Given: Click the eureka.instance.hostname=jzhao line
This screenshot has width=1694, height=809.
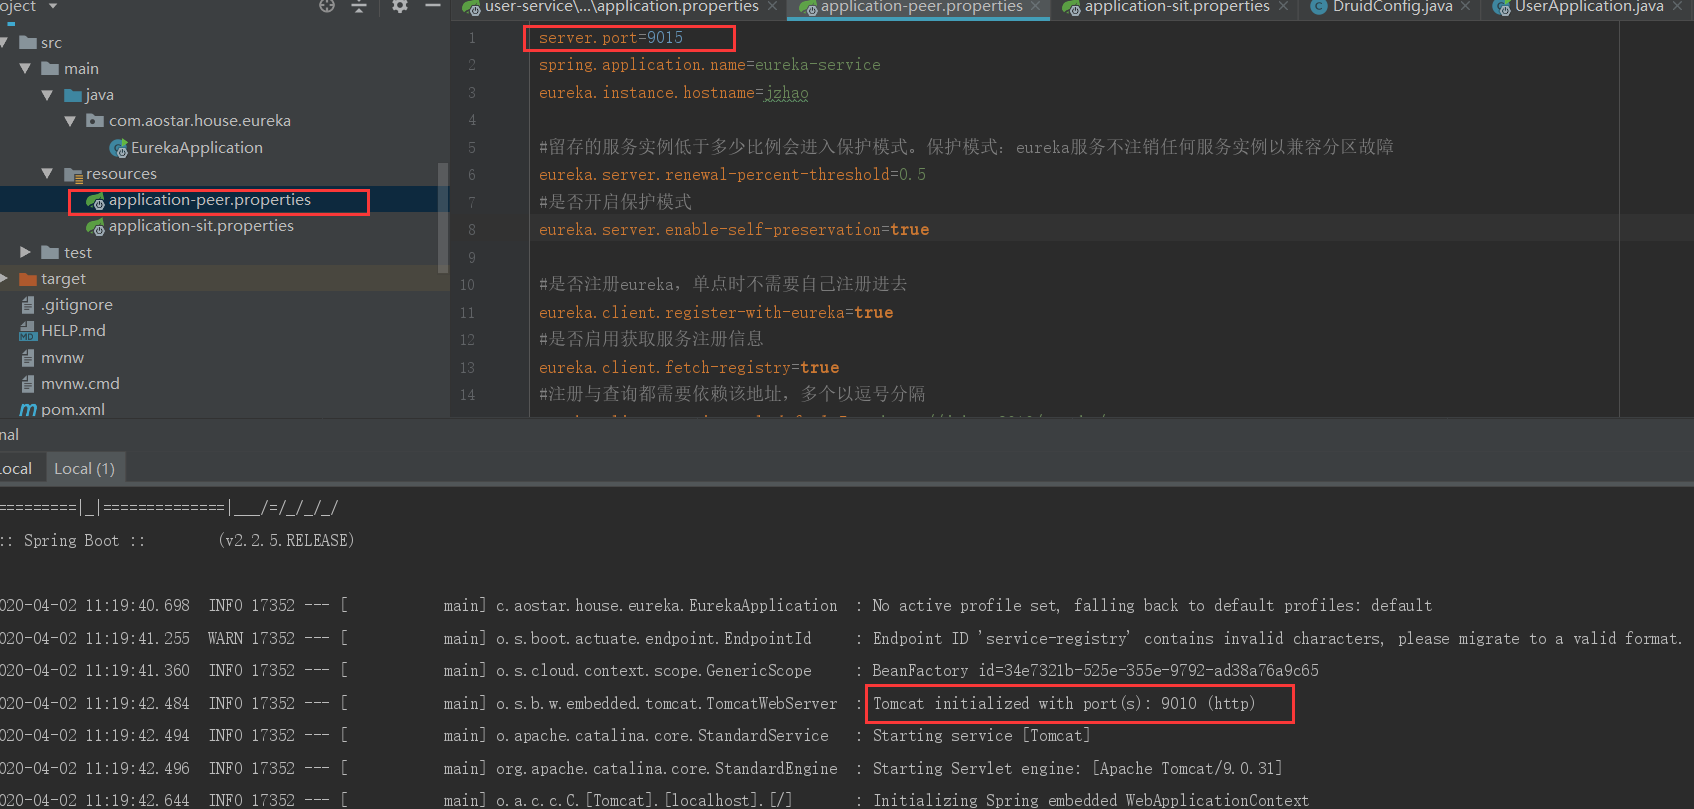Looking at the screenshot, I should tap(674, 93).
